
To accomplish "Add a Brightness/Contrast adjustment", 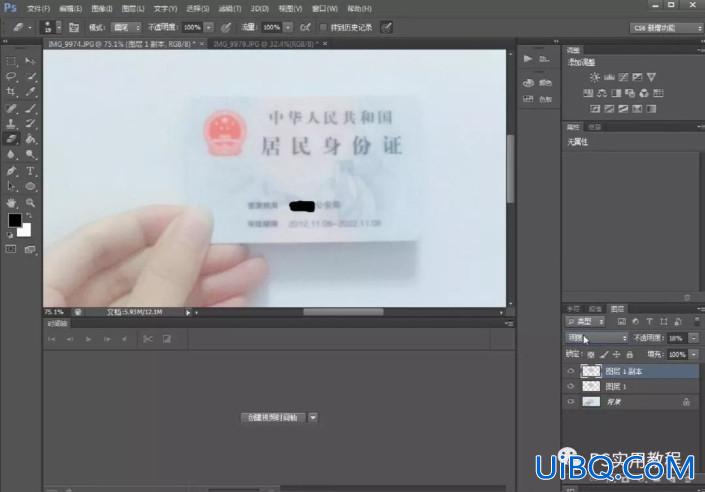I will coord(594,77).
